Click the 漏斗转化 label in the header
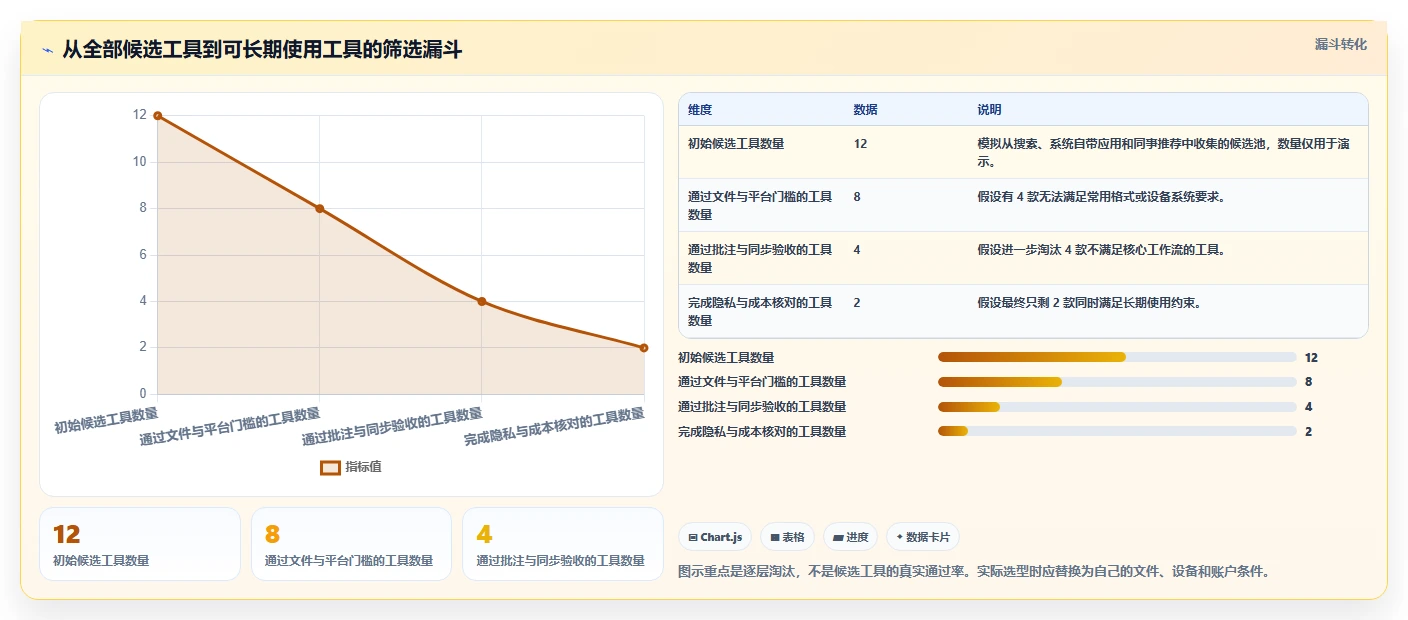 pos(1340,45)
